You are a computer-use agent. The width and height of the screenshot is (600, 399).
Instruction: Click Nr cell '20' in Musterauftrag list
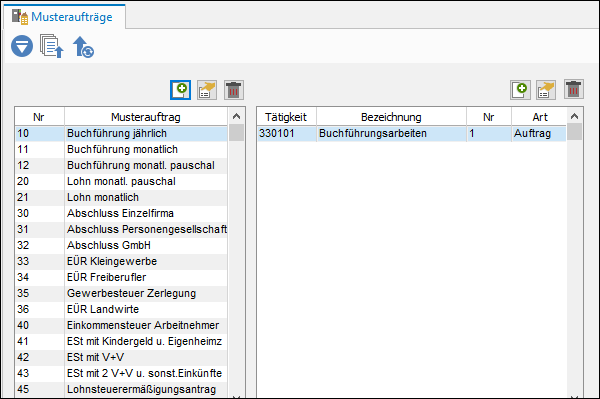40,181
